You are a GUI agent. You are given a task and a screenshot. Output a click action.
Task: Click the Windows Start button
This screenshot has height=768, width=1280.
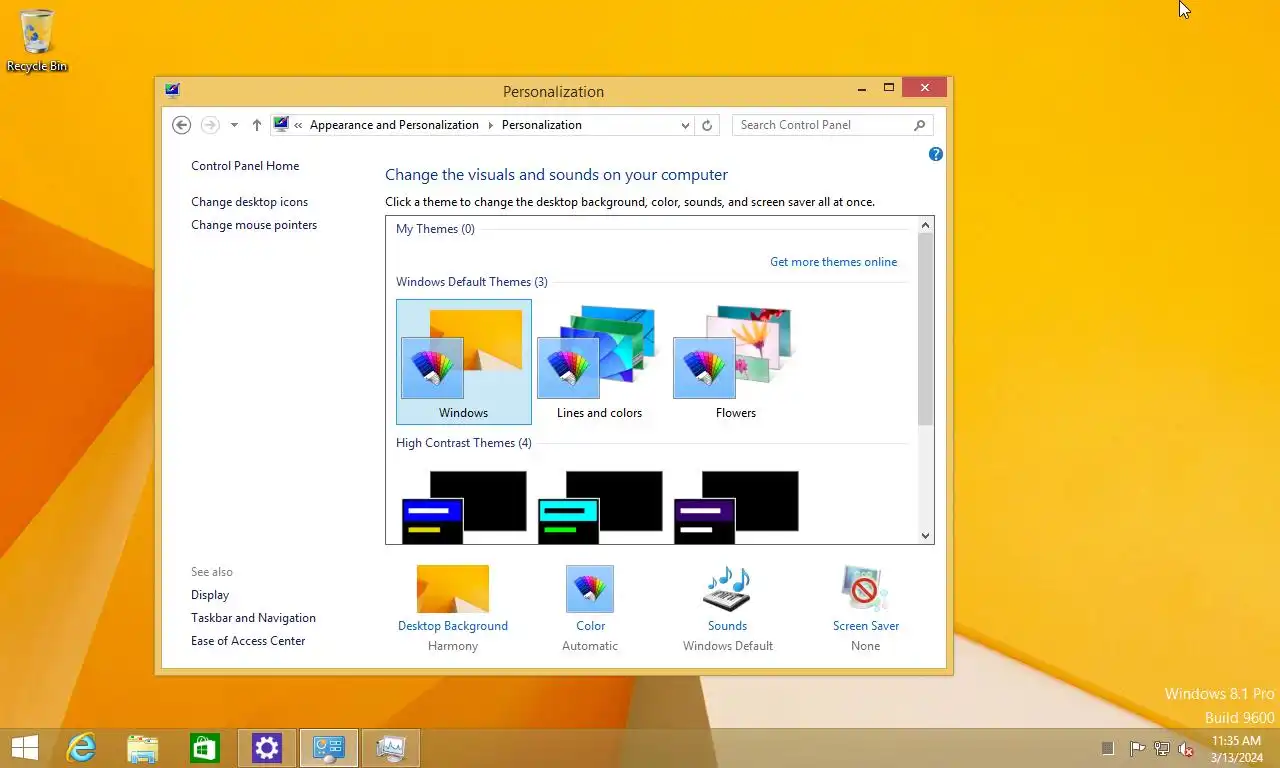point(24,748)
